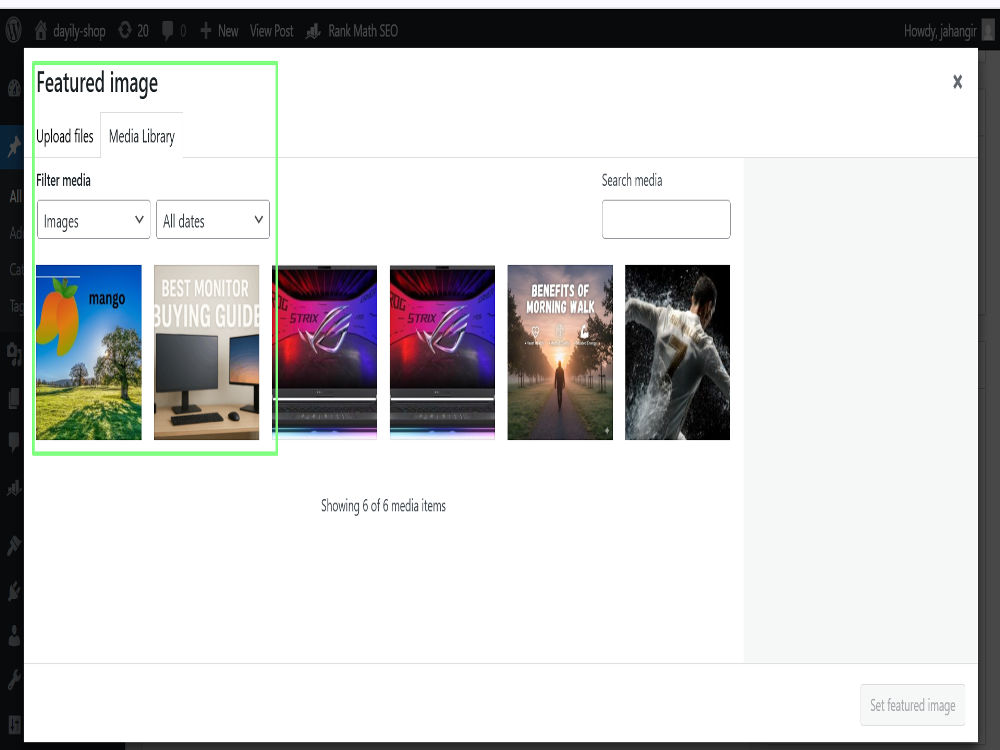Screen dimensions: 1000x750
Task: Click the Plugins icon in admin sidebar
Action: (13, 591)
